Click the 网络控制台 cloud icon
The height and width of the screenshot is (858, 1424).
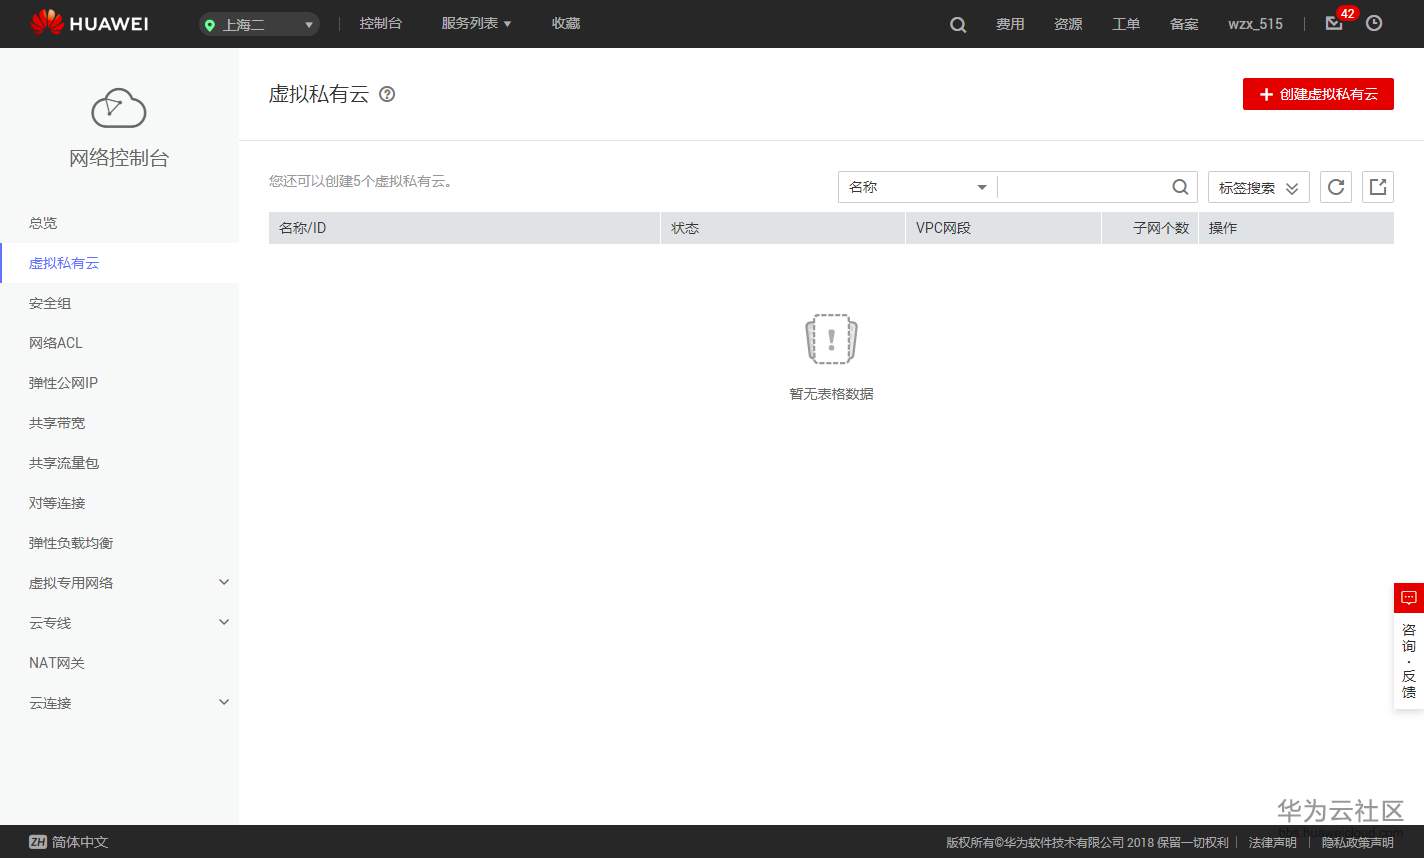[x=119, y=107]
